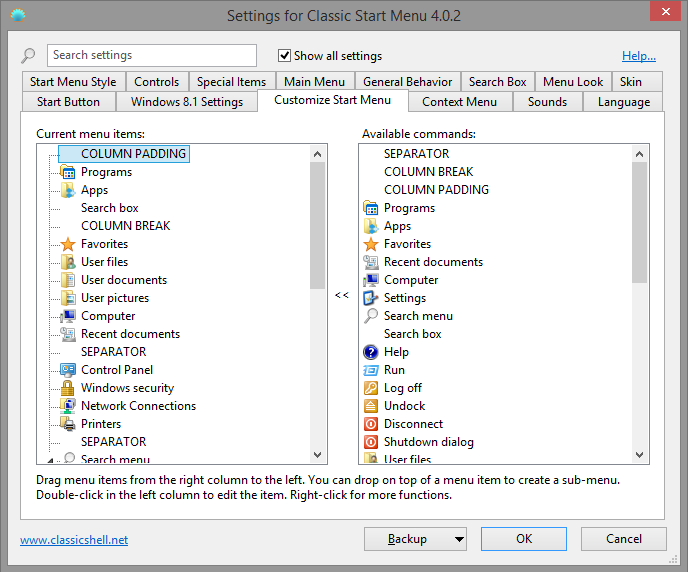
Task: Switch to the Start Menu Style tab
Action: 73,82
